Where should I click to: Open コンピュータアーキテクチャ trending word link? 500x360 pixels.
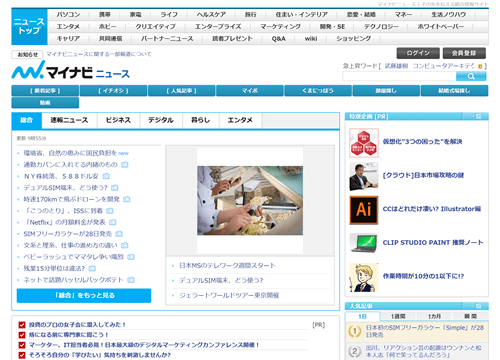point(443,66)
